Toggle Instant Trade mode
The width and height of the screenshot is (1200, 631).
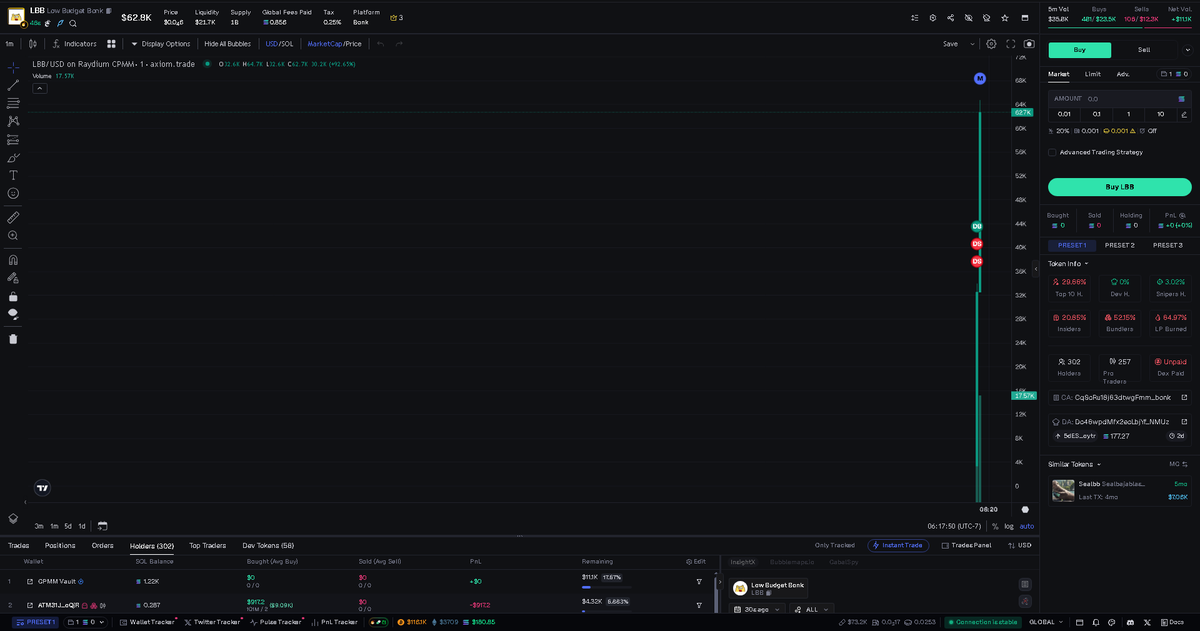[x=898, y=546]
